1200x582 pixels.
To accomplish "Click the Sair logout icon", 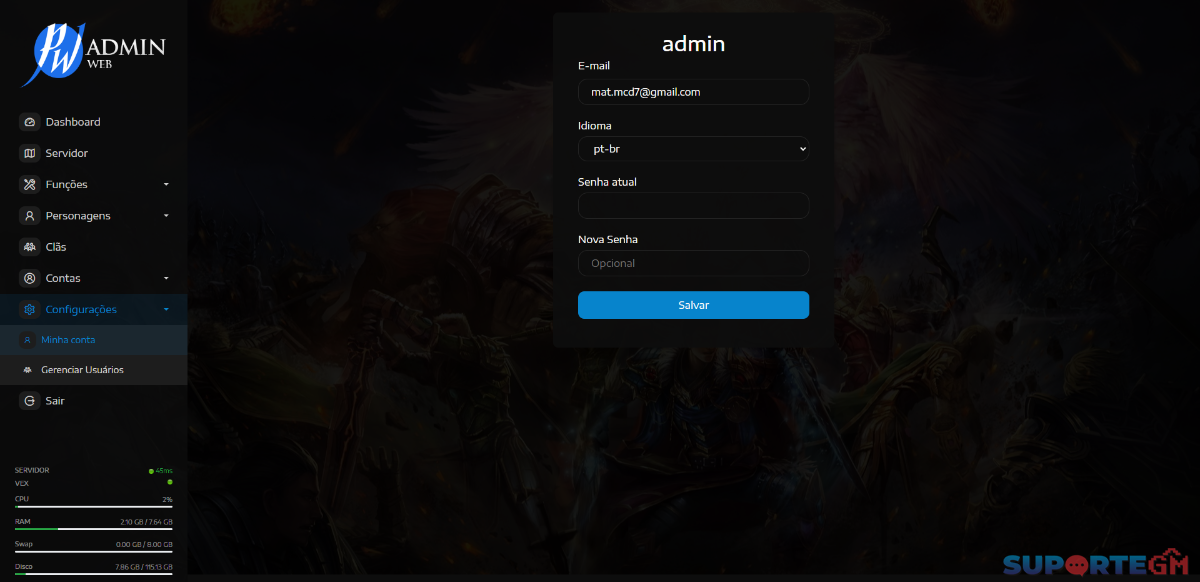I will click(29, 401).
